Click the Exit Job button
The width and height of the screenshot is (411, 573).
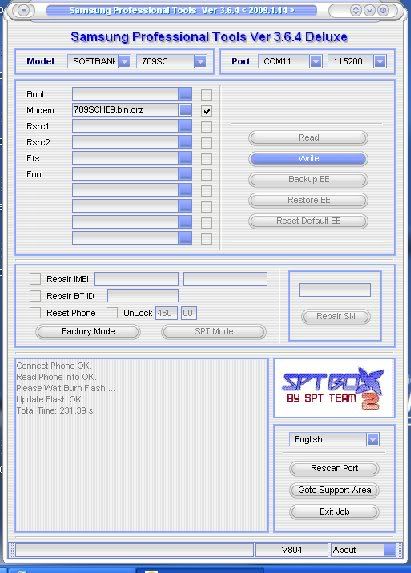point(334,512)
